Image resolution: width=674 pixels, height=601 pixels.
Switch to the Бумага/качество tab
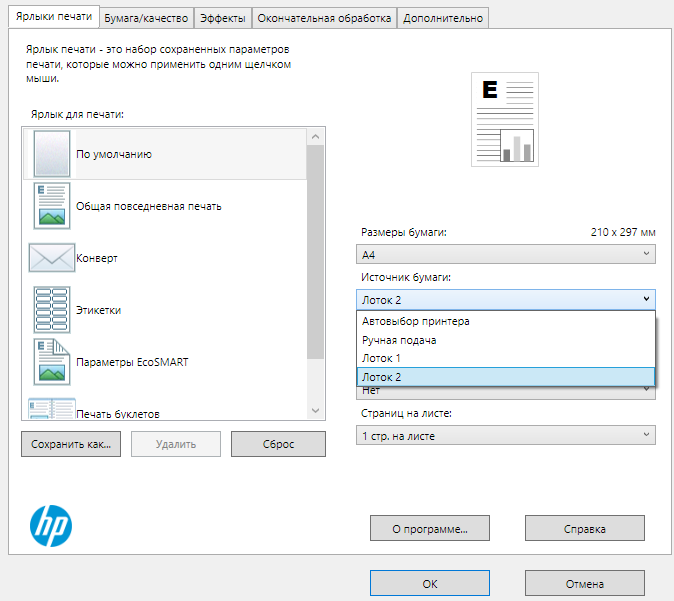click(x=147, y=18)
